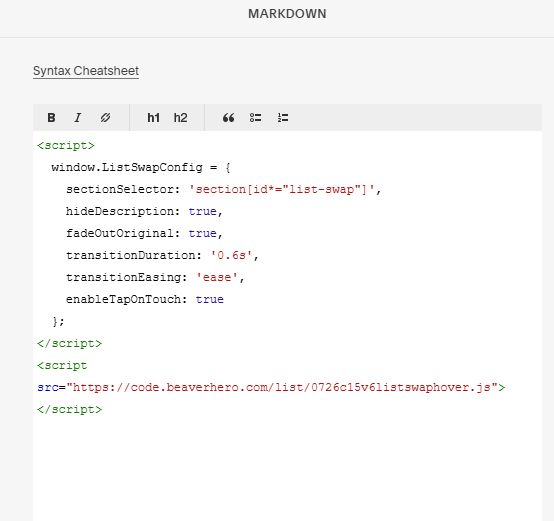Click the code.beaverhero.com script URL
This screenshot has width=554, height=521.
coord(282,387)
